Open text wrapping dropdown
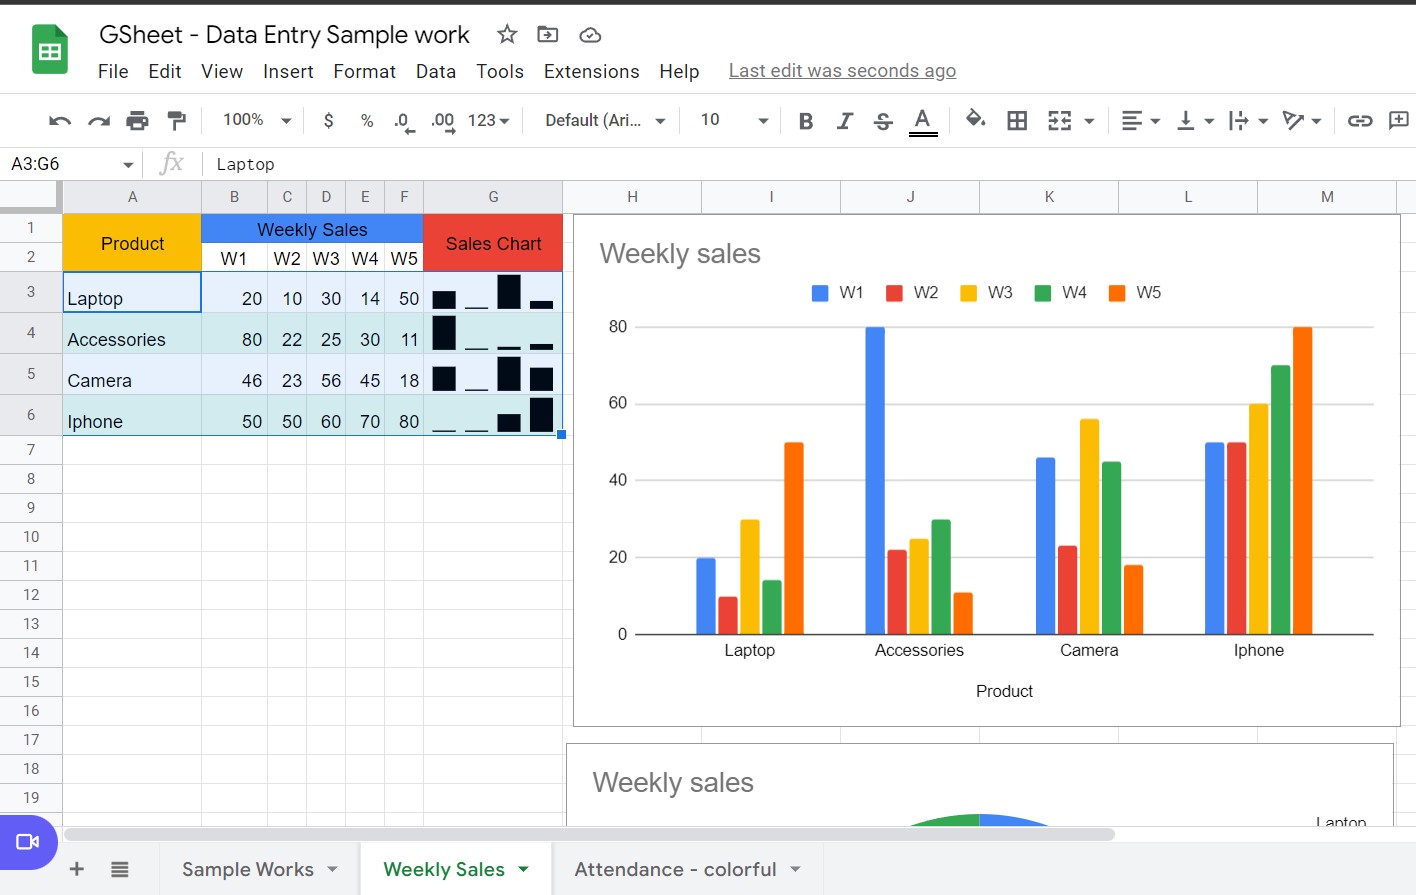 coord(1249,121)
